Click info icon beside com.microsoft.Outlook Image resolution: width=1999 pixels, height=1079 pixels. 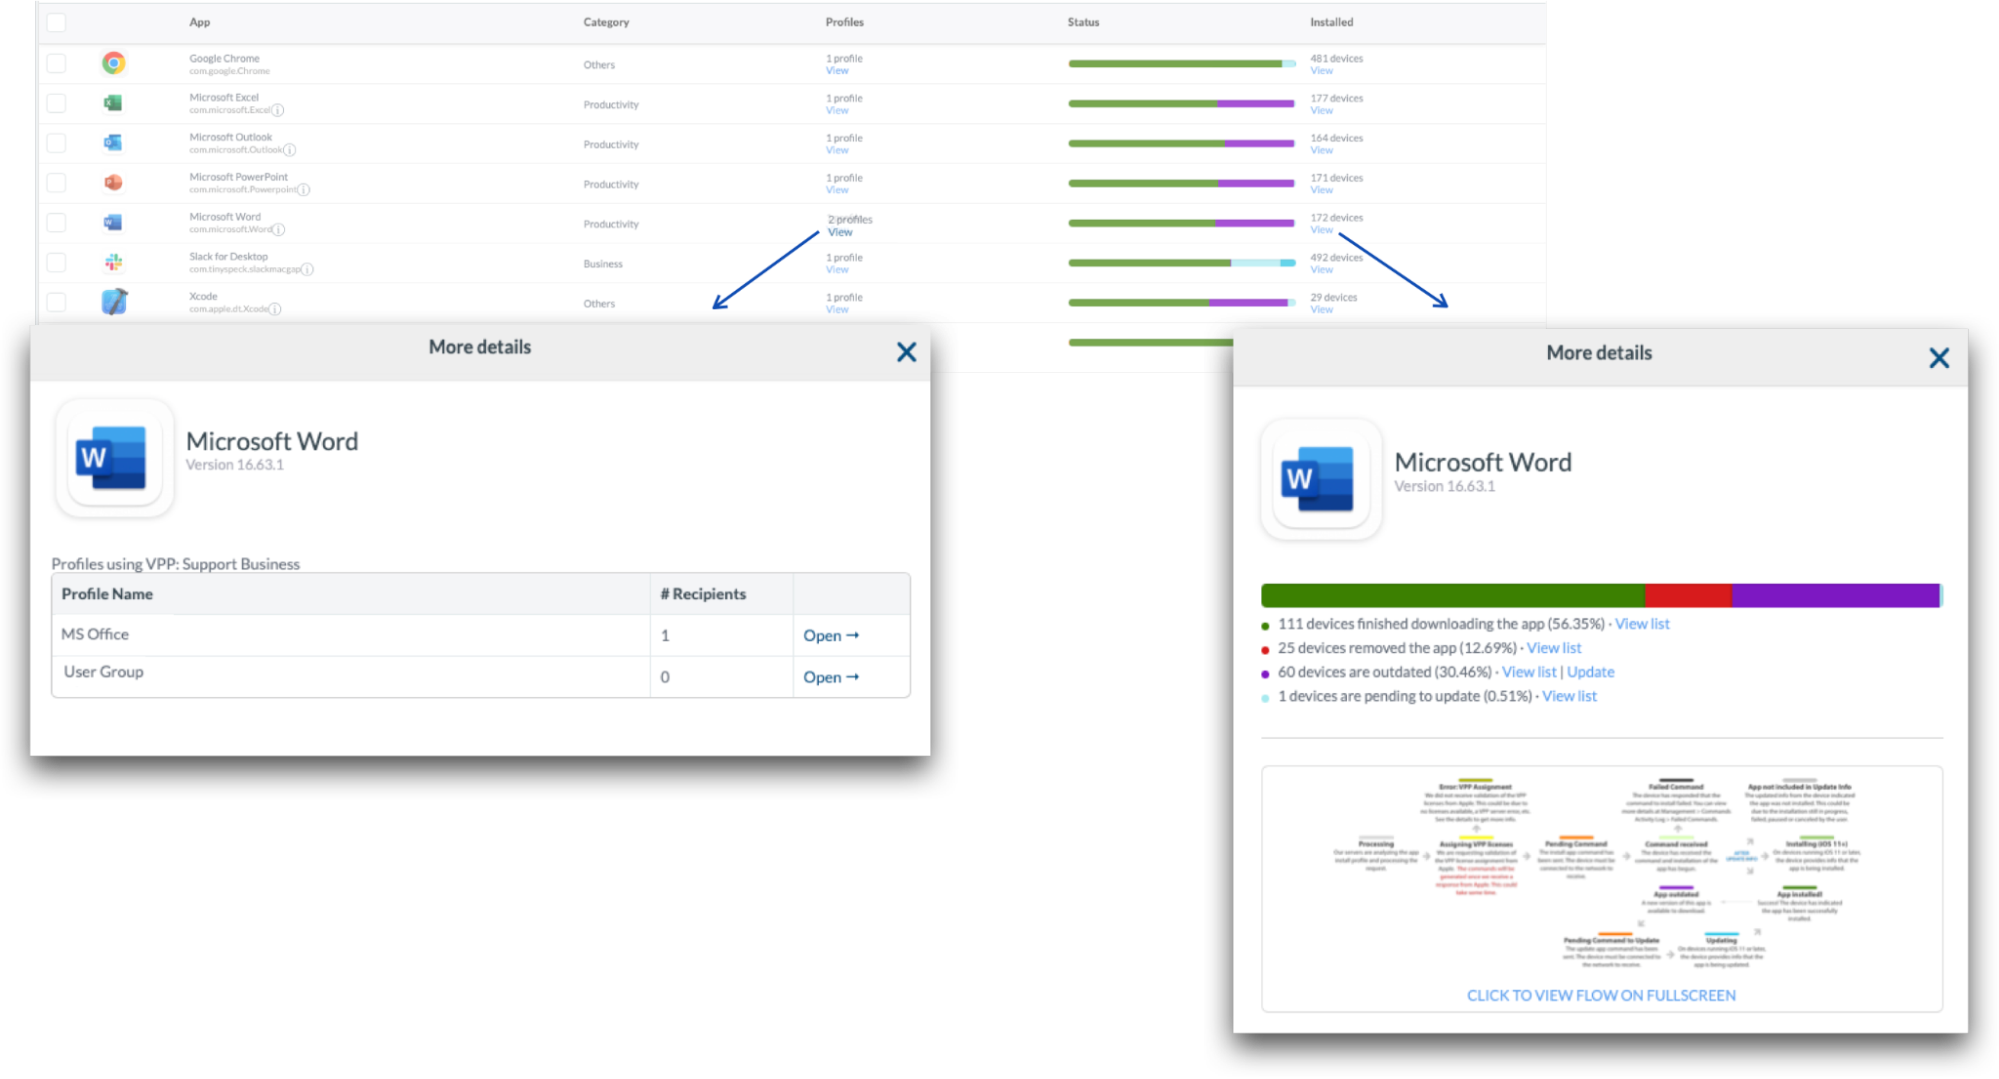click(290, 150)
